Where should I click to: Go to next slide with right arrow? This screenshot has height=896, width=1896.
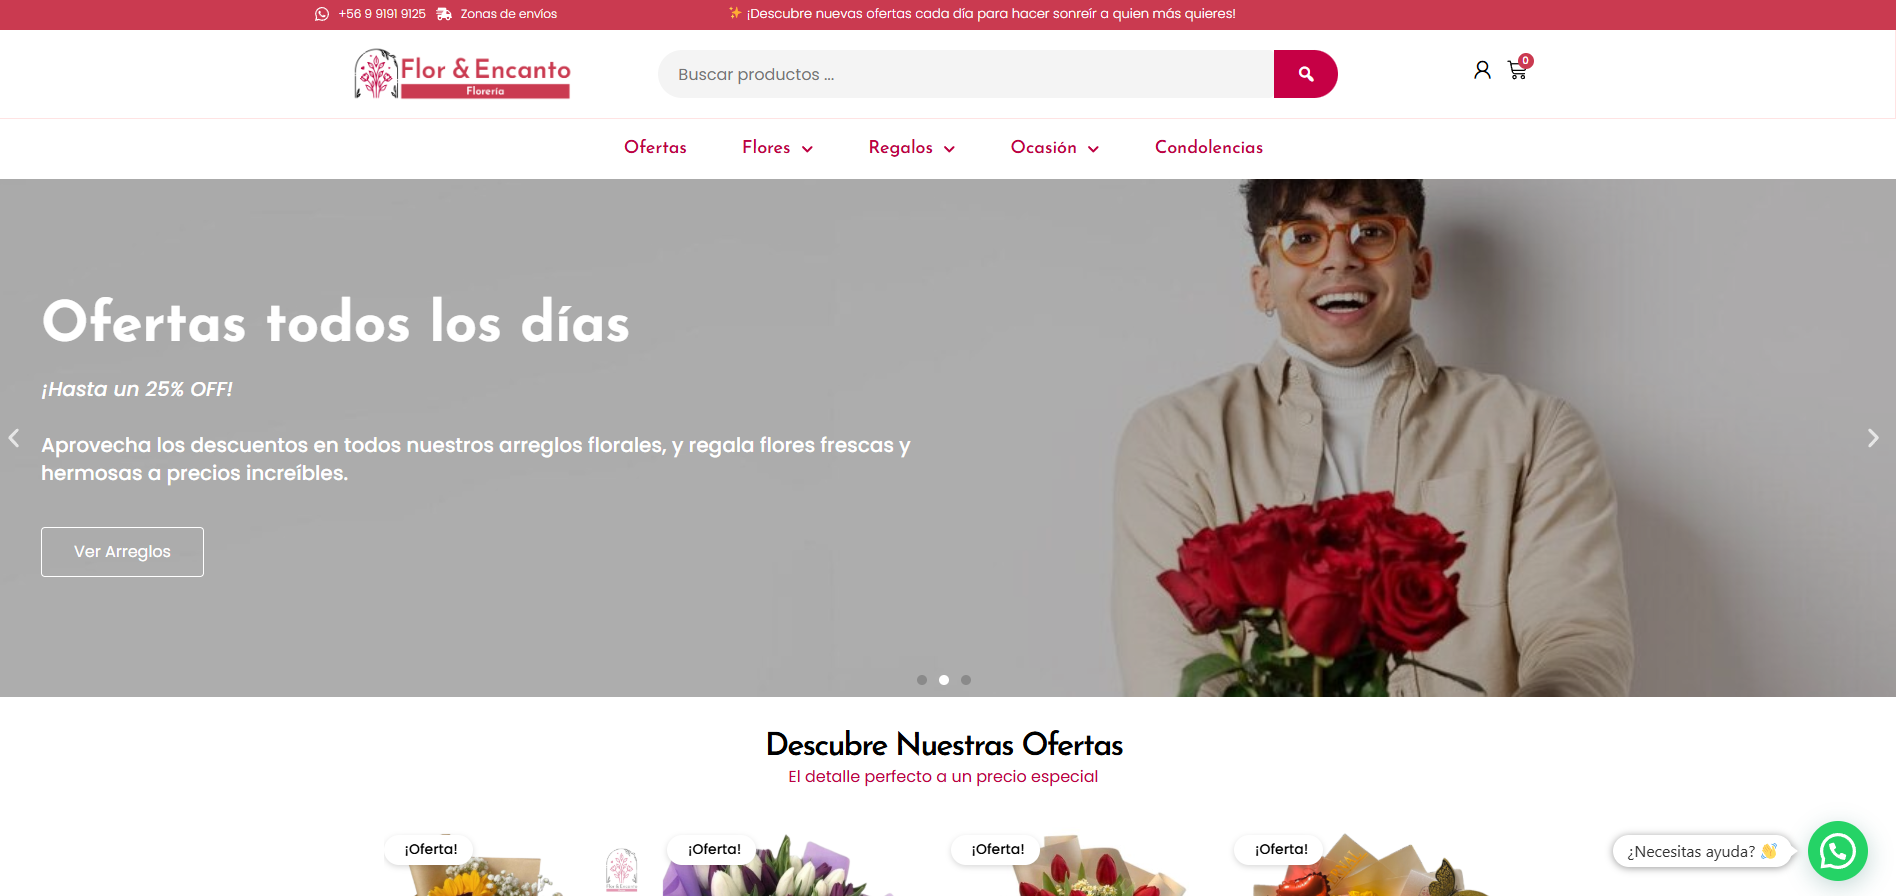1873,438
